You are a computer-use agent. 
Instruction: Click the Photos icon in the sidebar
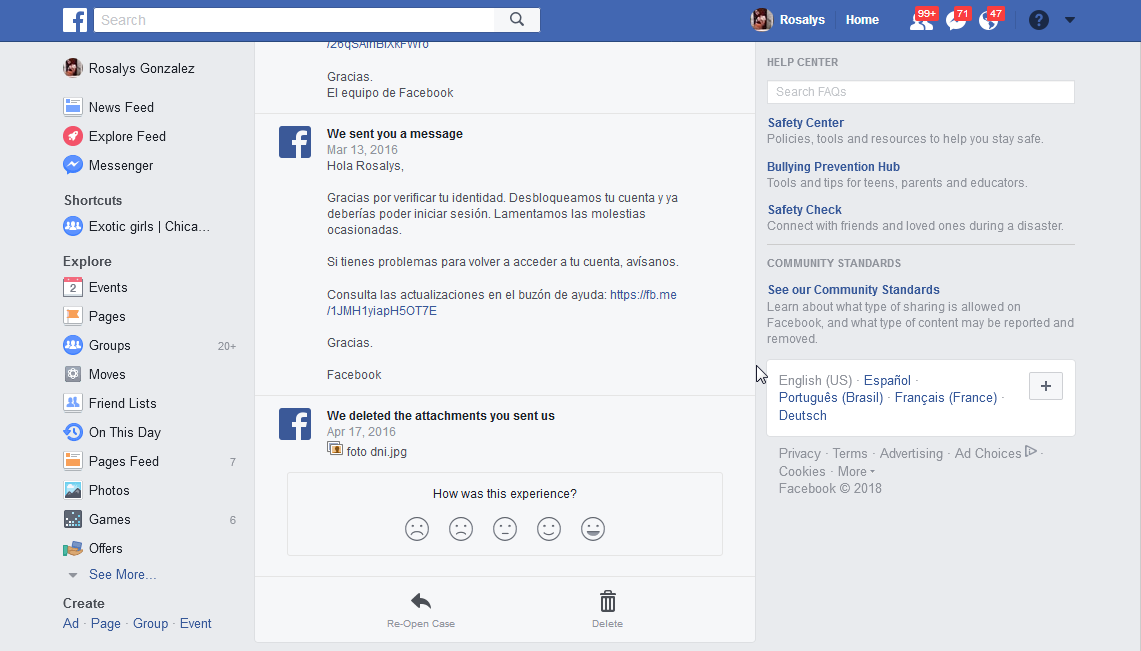point(73,490)
